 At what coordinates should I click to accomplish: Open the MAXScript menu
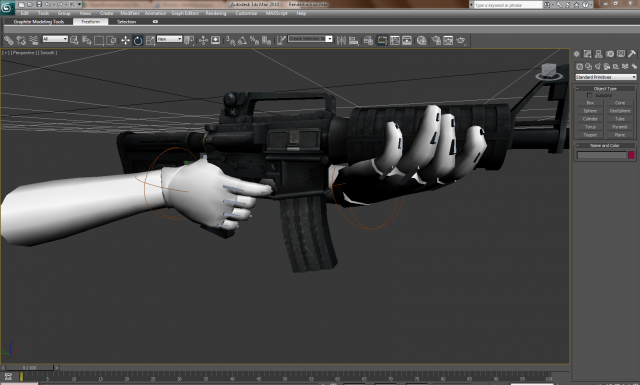[276, 13]
